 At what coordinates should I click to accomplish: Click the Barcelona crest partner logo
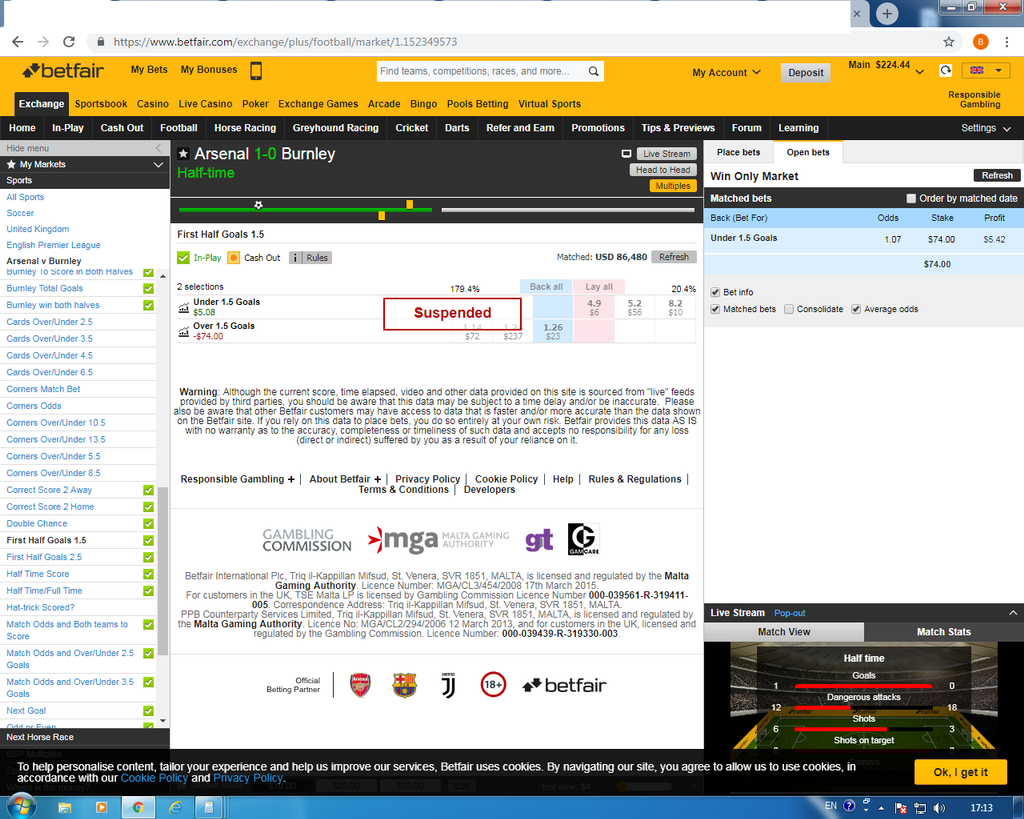pos(404,685)
